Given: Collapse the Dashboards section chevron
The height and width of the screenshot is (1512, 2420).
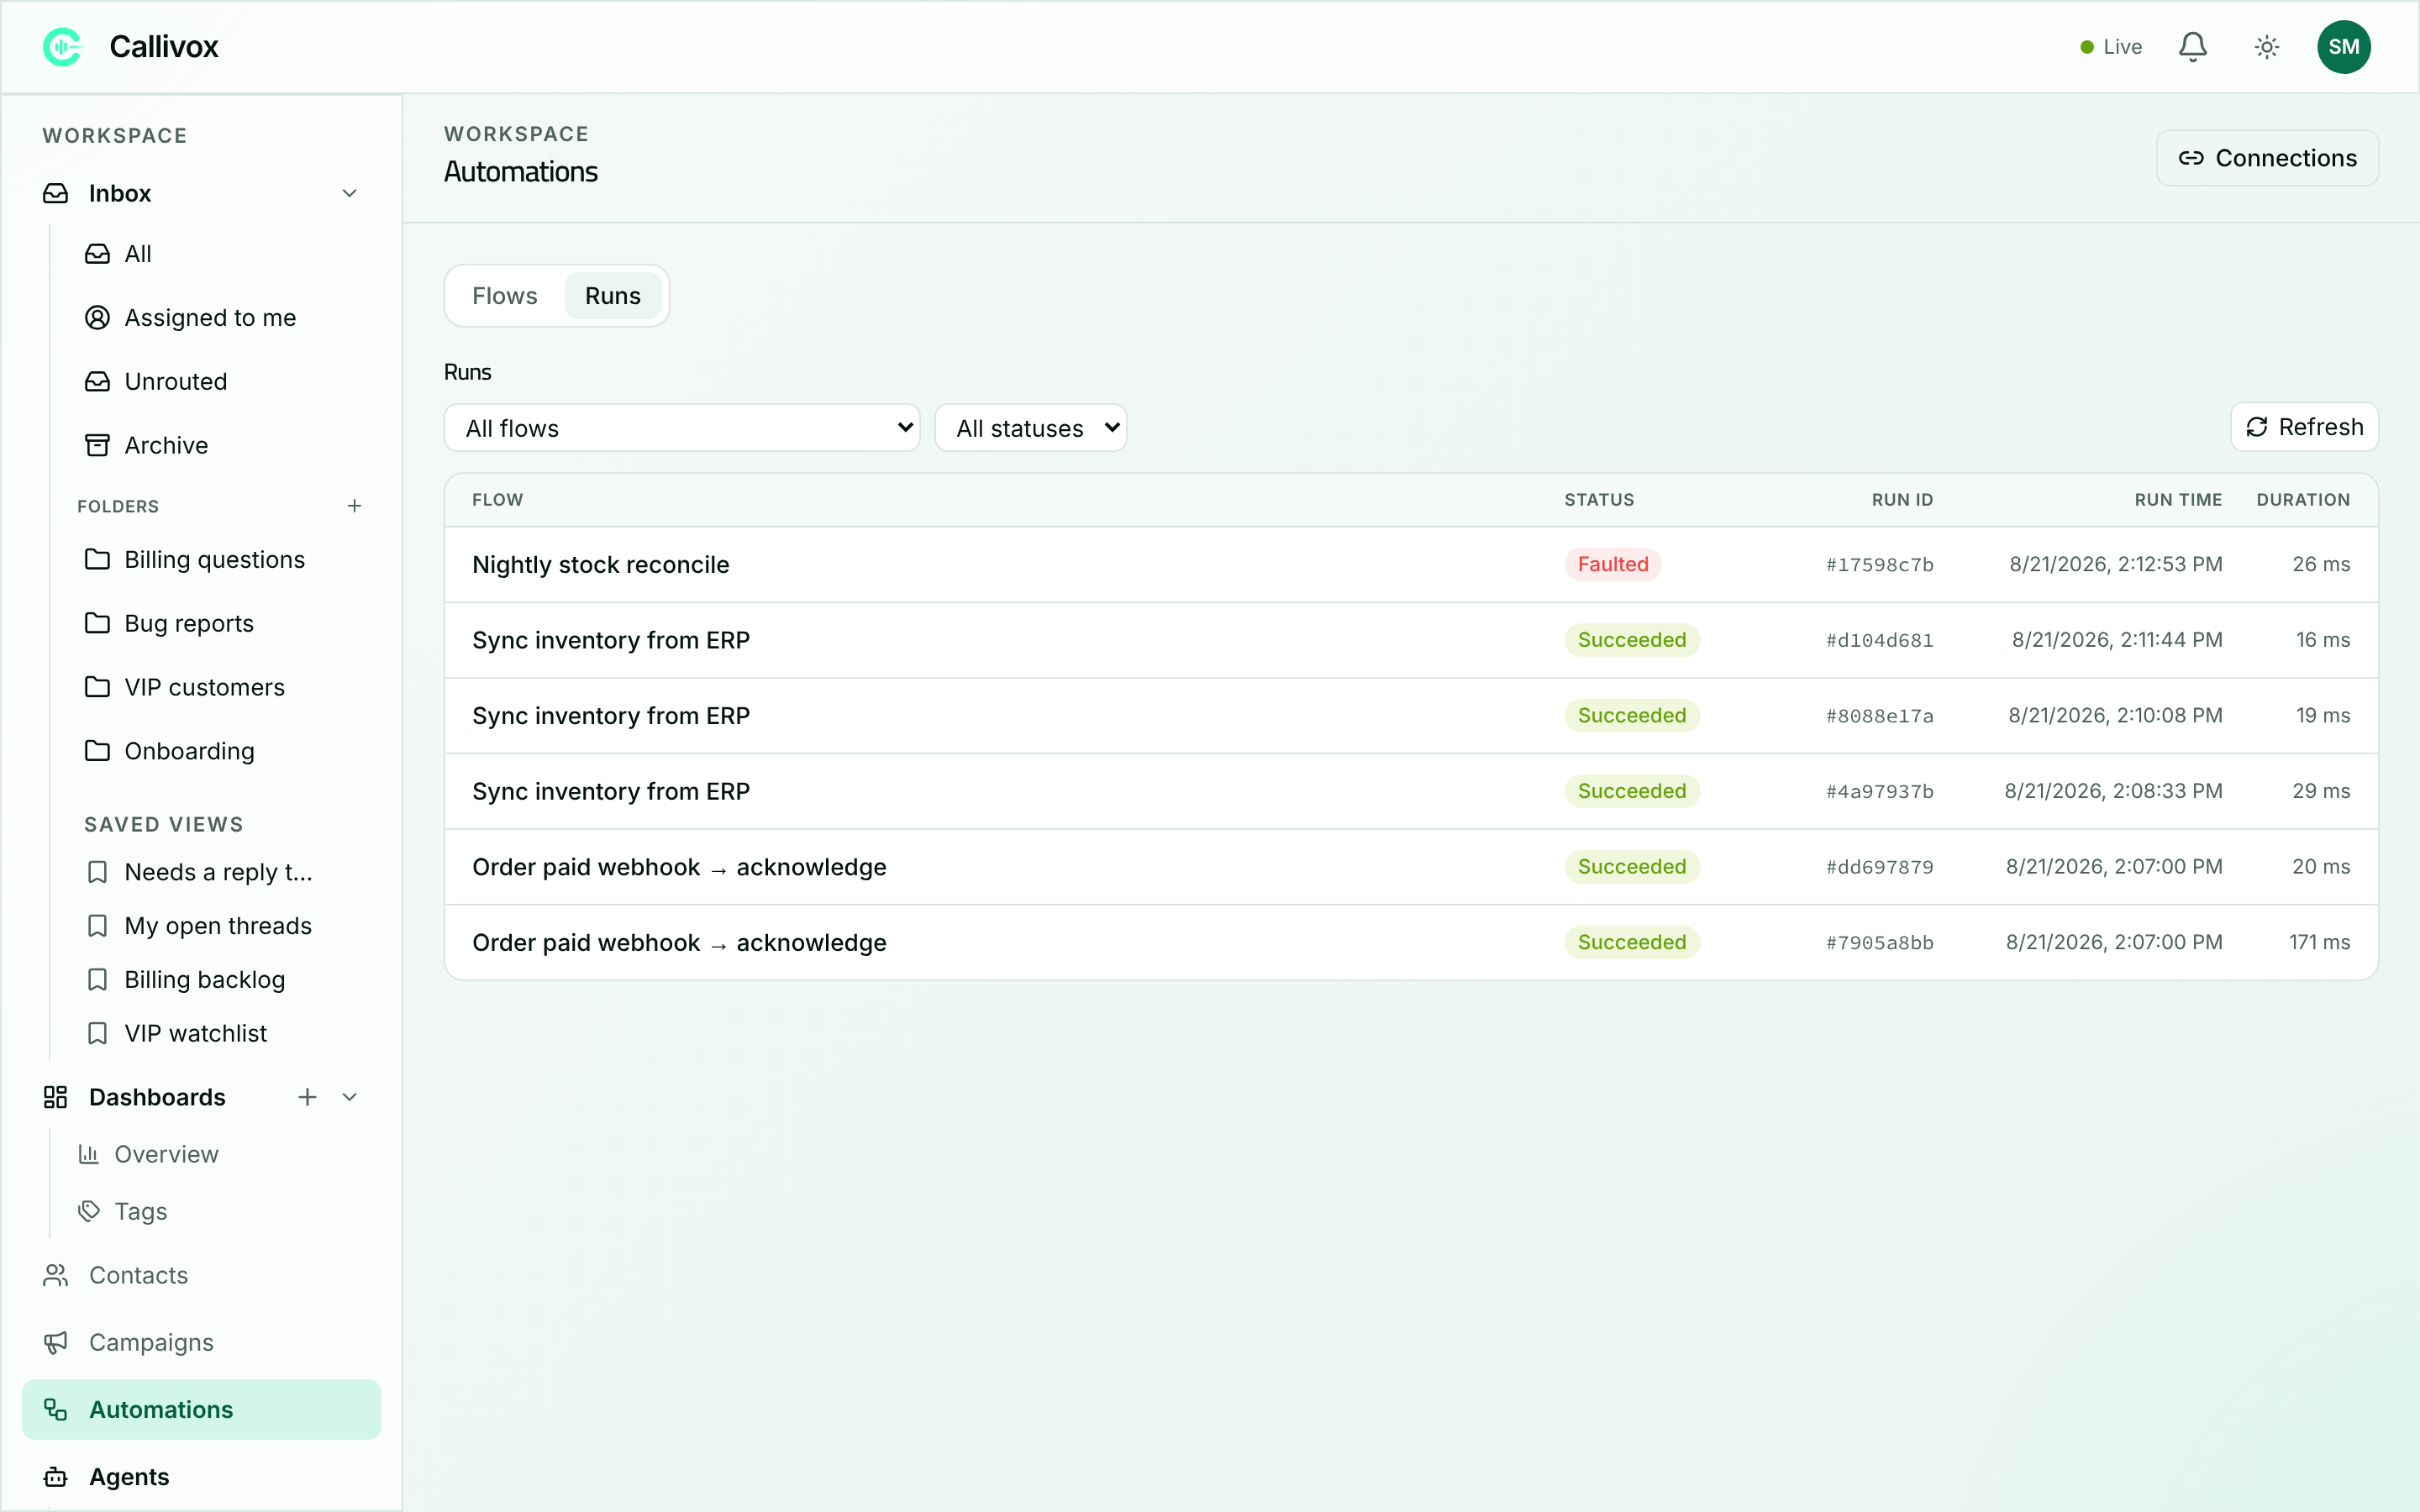Looking at the screenshot, I should (x=350, y=1097).
